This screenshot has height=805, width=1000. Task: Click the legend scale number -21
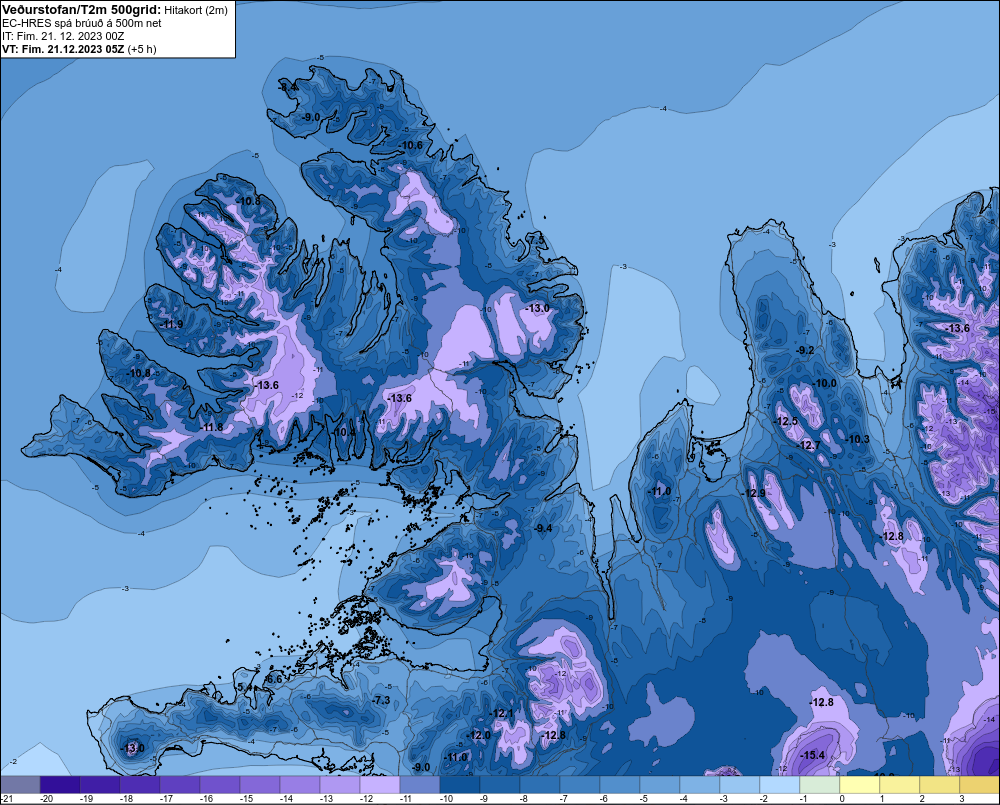tap(7, 799)
